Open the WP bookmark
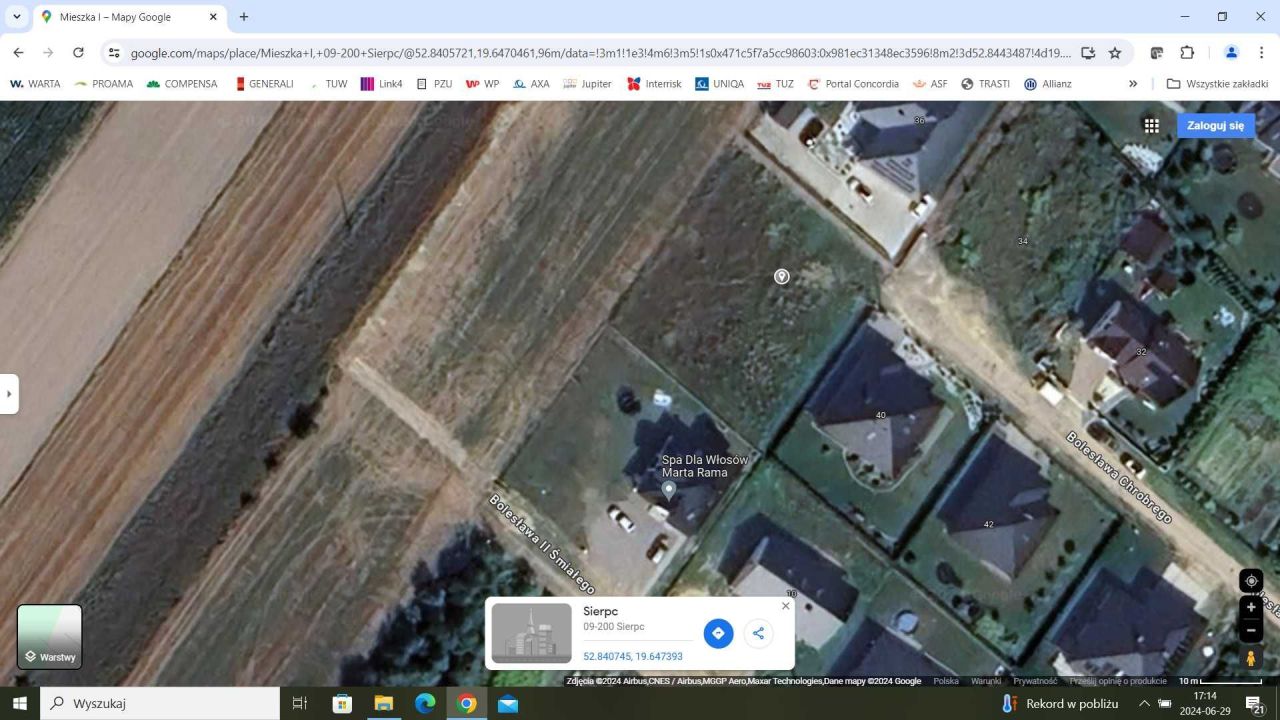The height and width of the screenshot is (720, 1280). (483, 84)
